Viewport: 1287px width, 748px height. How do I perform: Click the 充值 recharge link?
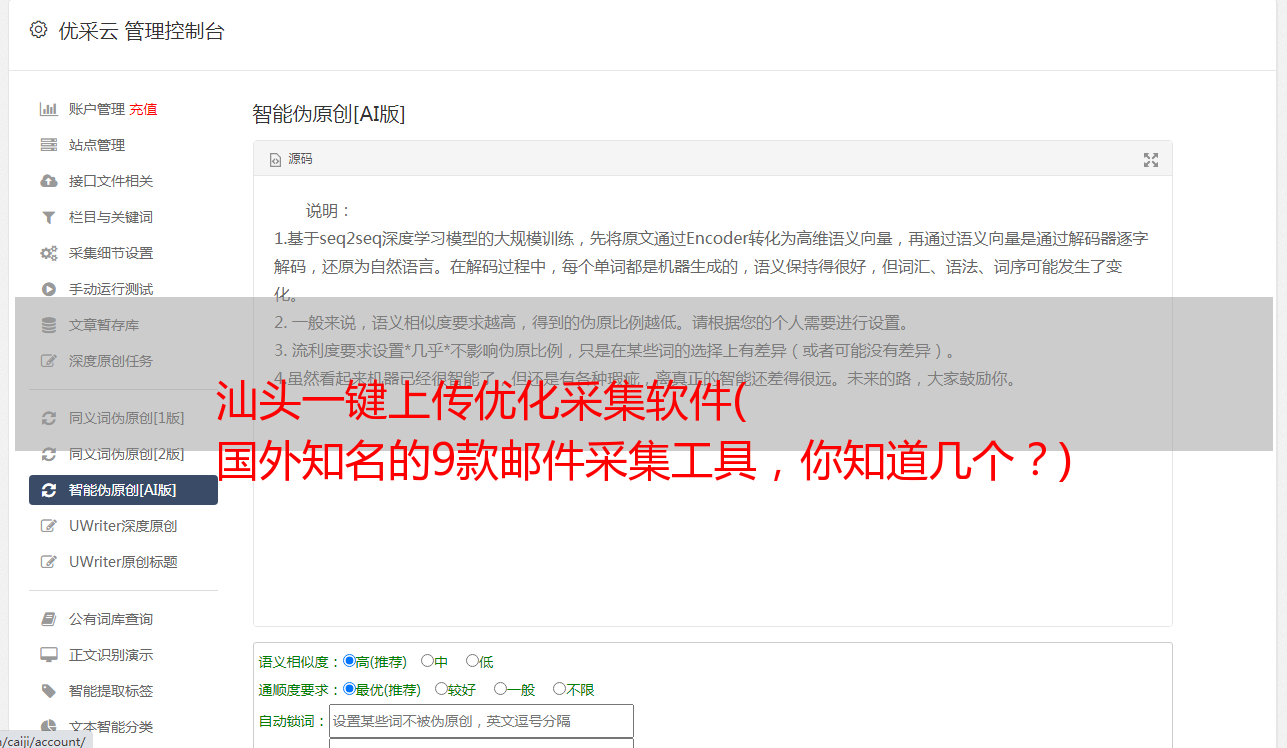tap(143, 109)
